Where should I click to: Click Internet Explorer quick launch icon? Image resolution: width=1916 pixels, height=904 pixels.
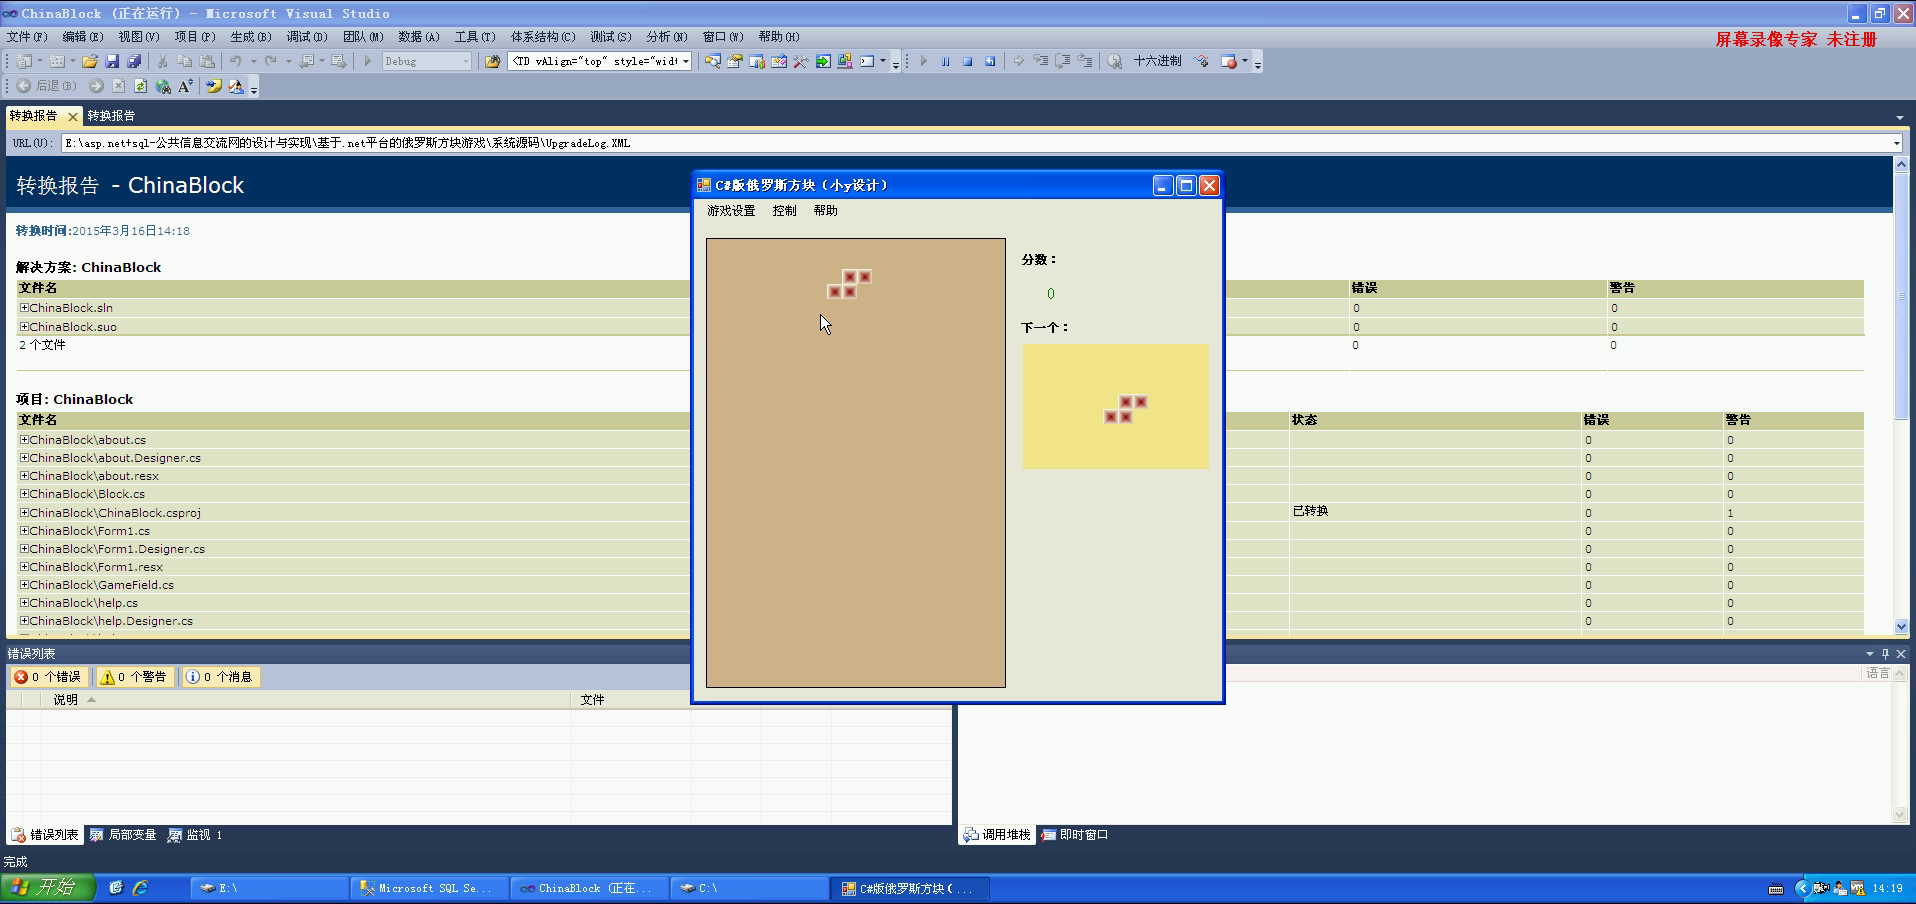click(x=140, y=888)
